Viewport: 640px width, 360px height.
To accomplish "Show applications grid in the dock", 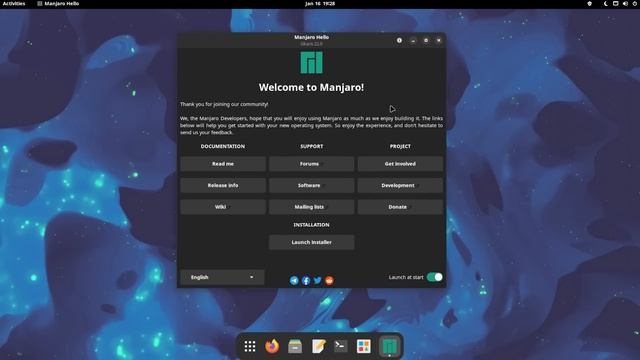I will [250, 347].
